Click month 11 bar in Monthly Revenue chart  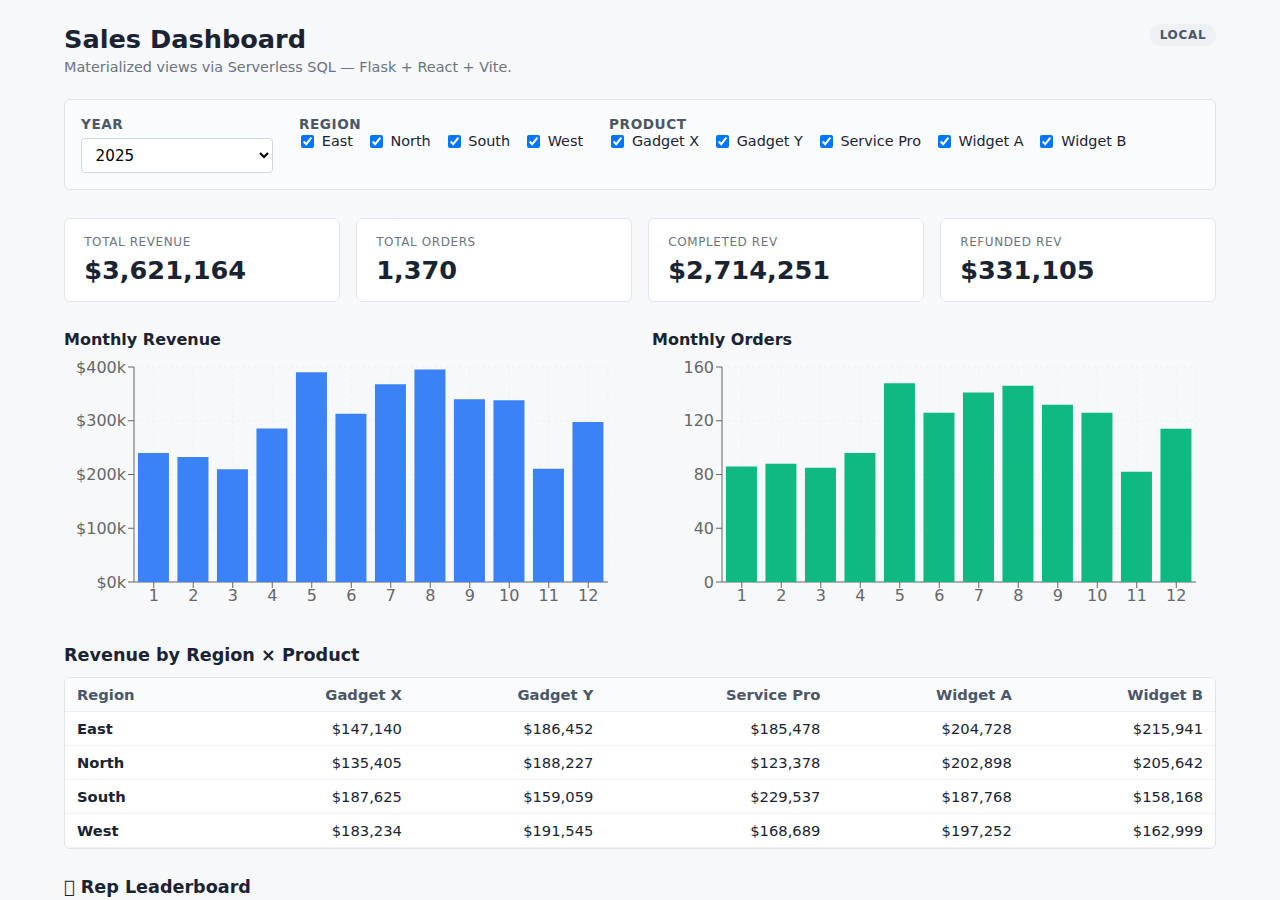548,525
